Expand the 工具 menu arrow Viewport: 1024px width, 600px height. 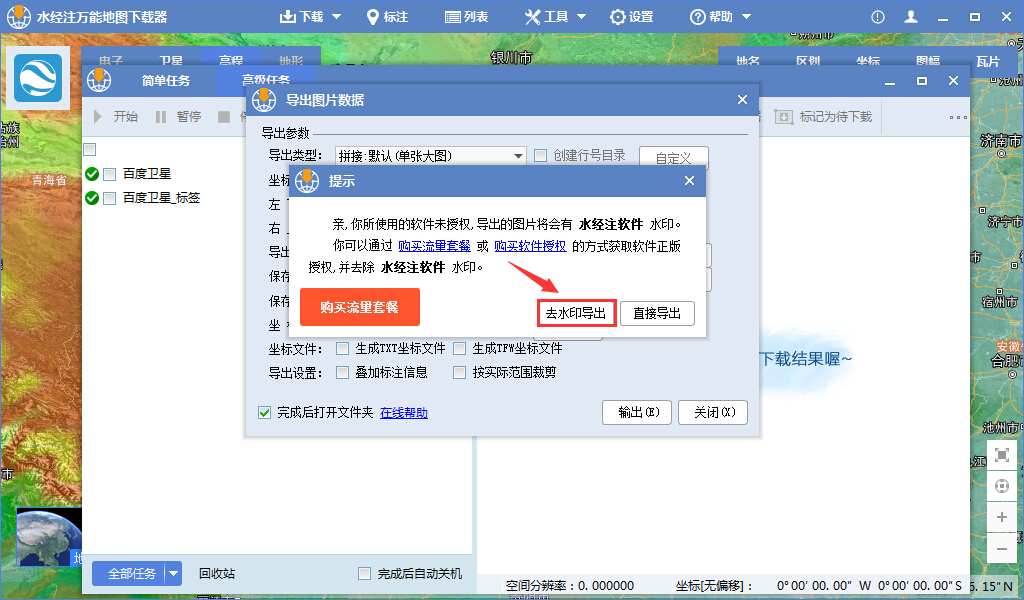click(x=581, y=17)
